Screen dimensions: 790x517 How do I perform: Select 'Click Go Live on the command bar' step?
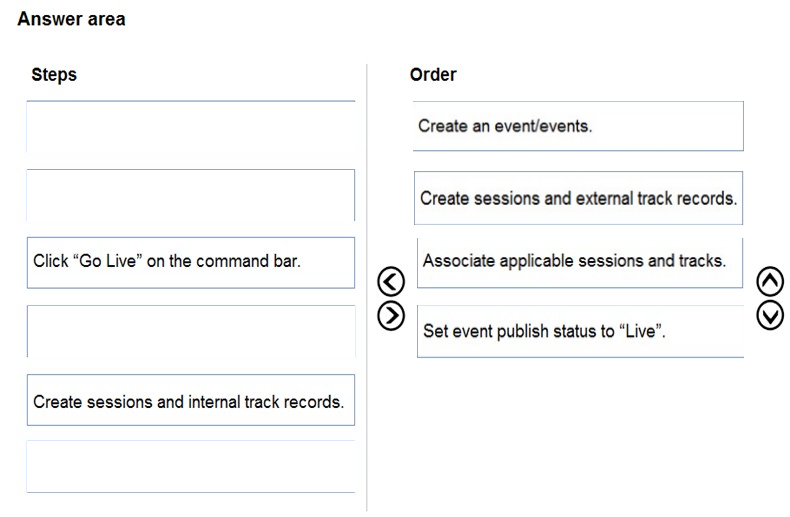pos(191,263)
